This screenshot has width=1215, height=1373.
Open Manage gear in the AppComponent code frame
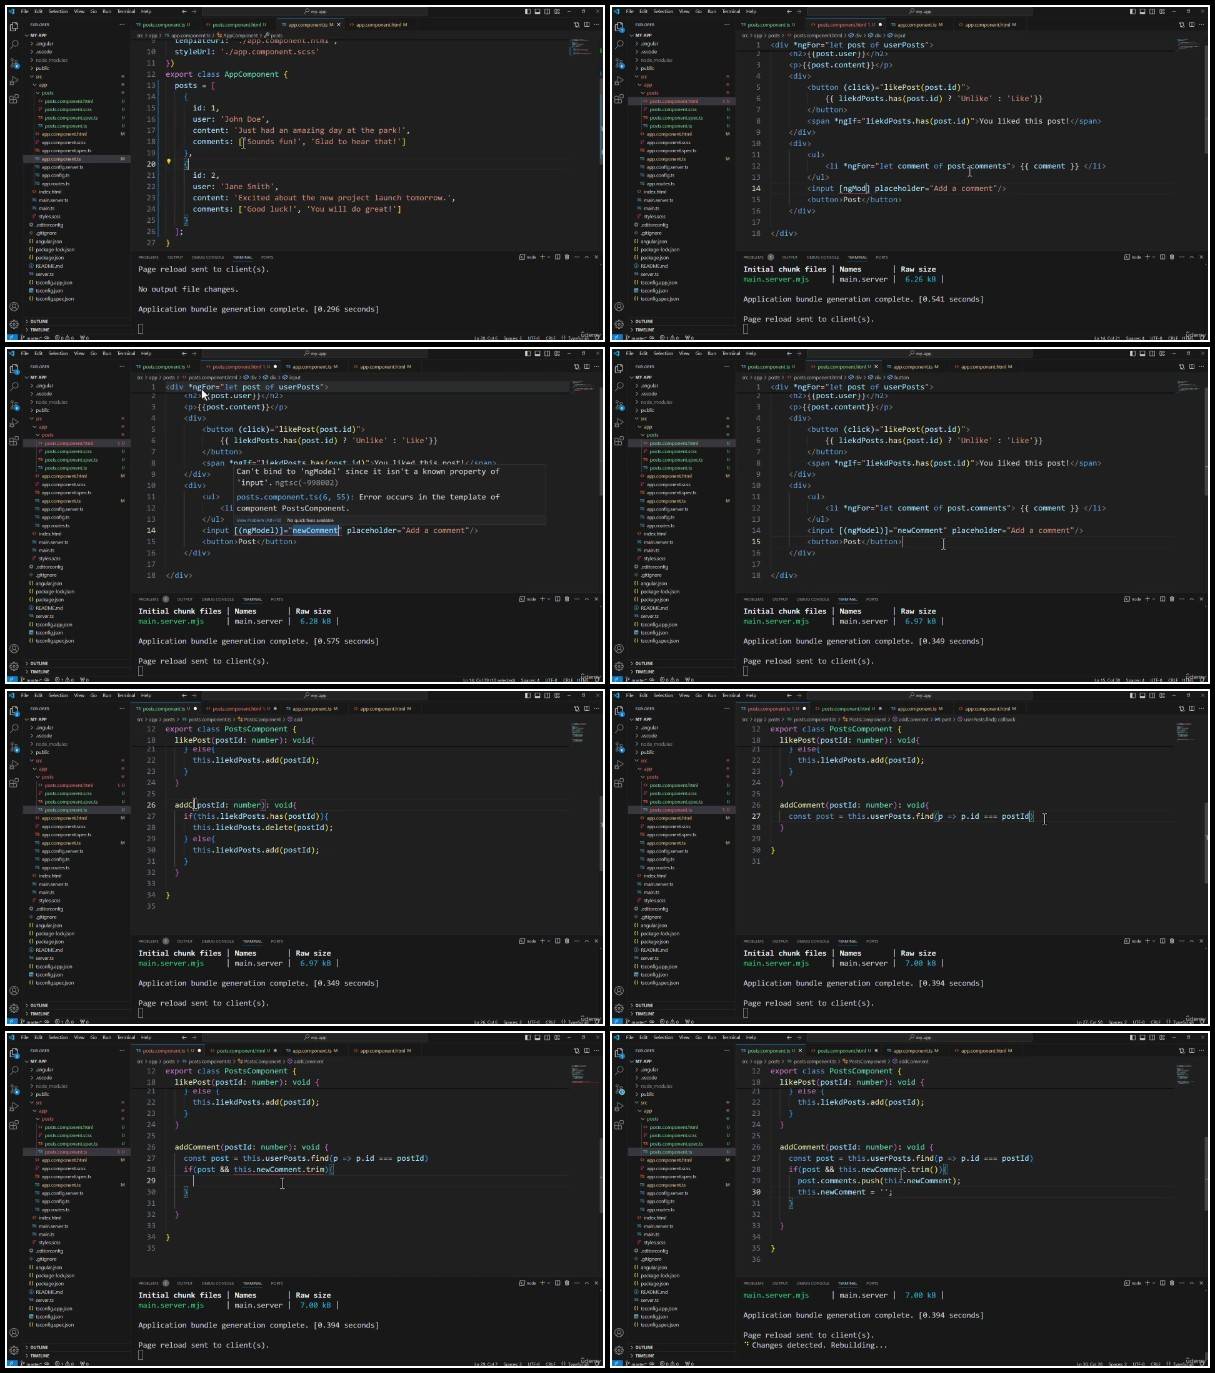14,323
